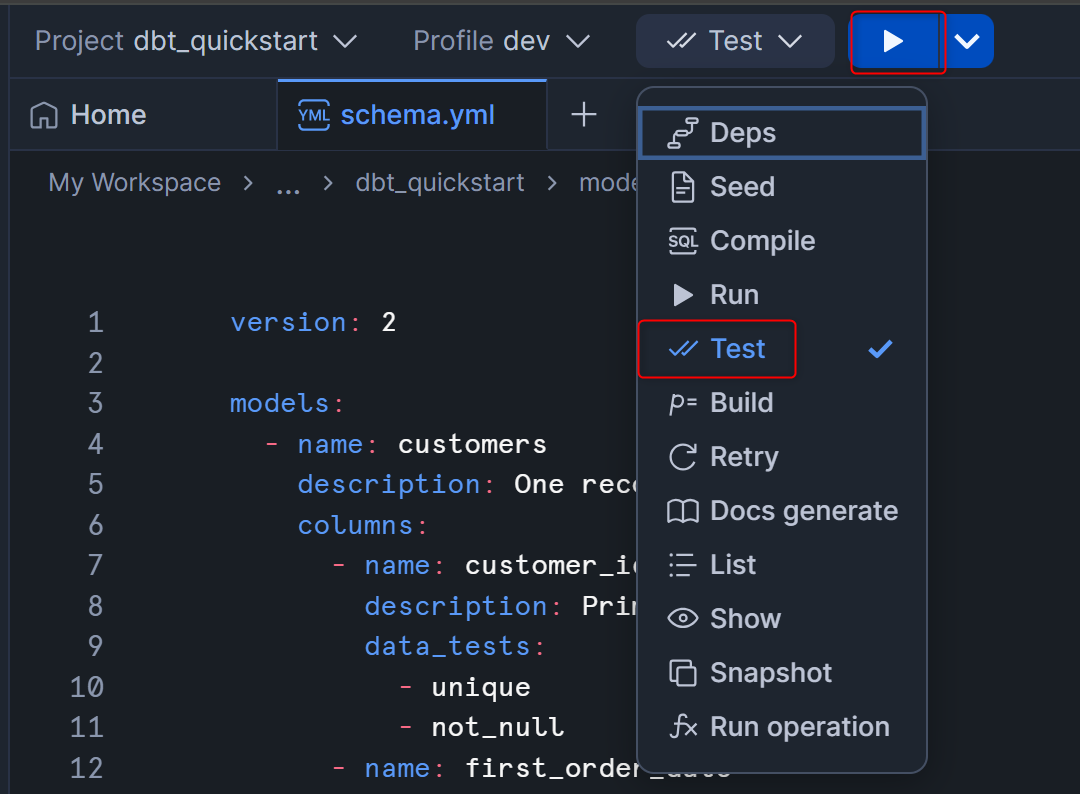Select the checked Test menu option

click(738, 349)
